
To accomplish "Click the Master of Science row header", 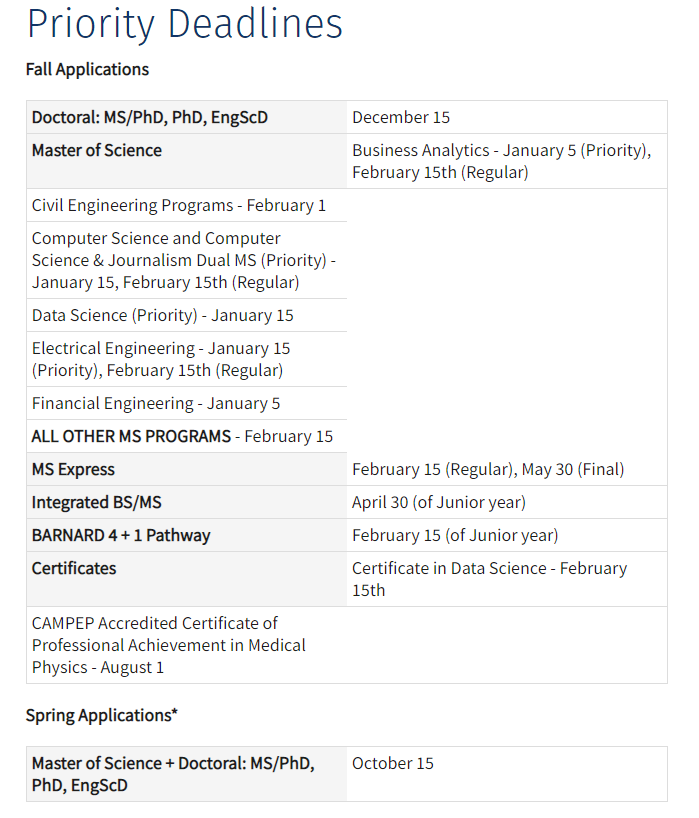I will point(96,151).
